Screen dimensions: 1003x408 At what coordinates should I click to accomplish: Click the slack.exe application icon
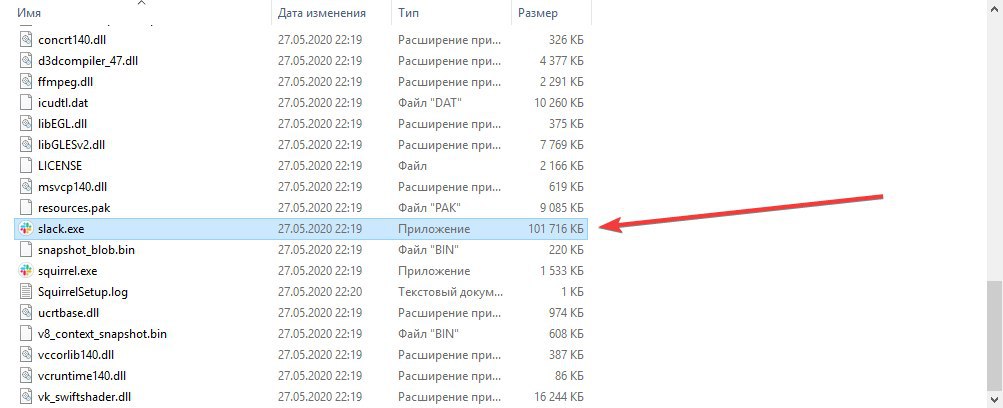coord(26,229)
